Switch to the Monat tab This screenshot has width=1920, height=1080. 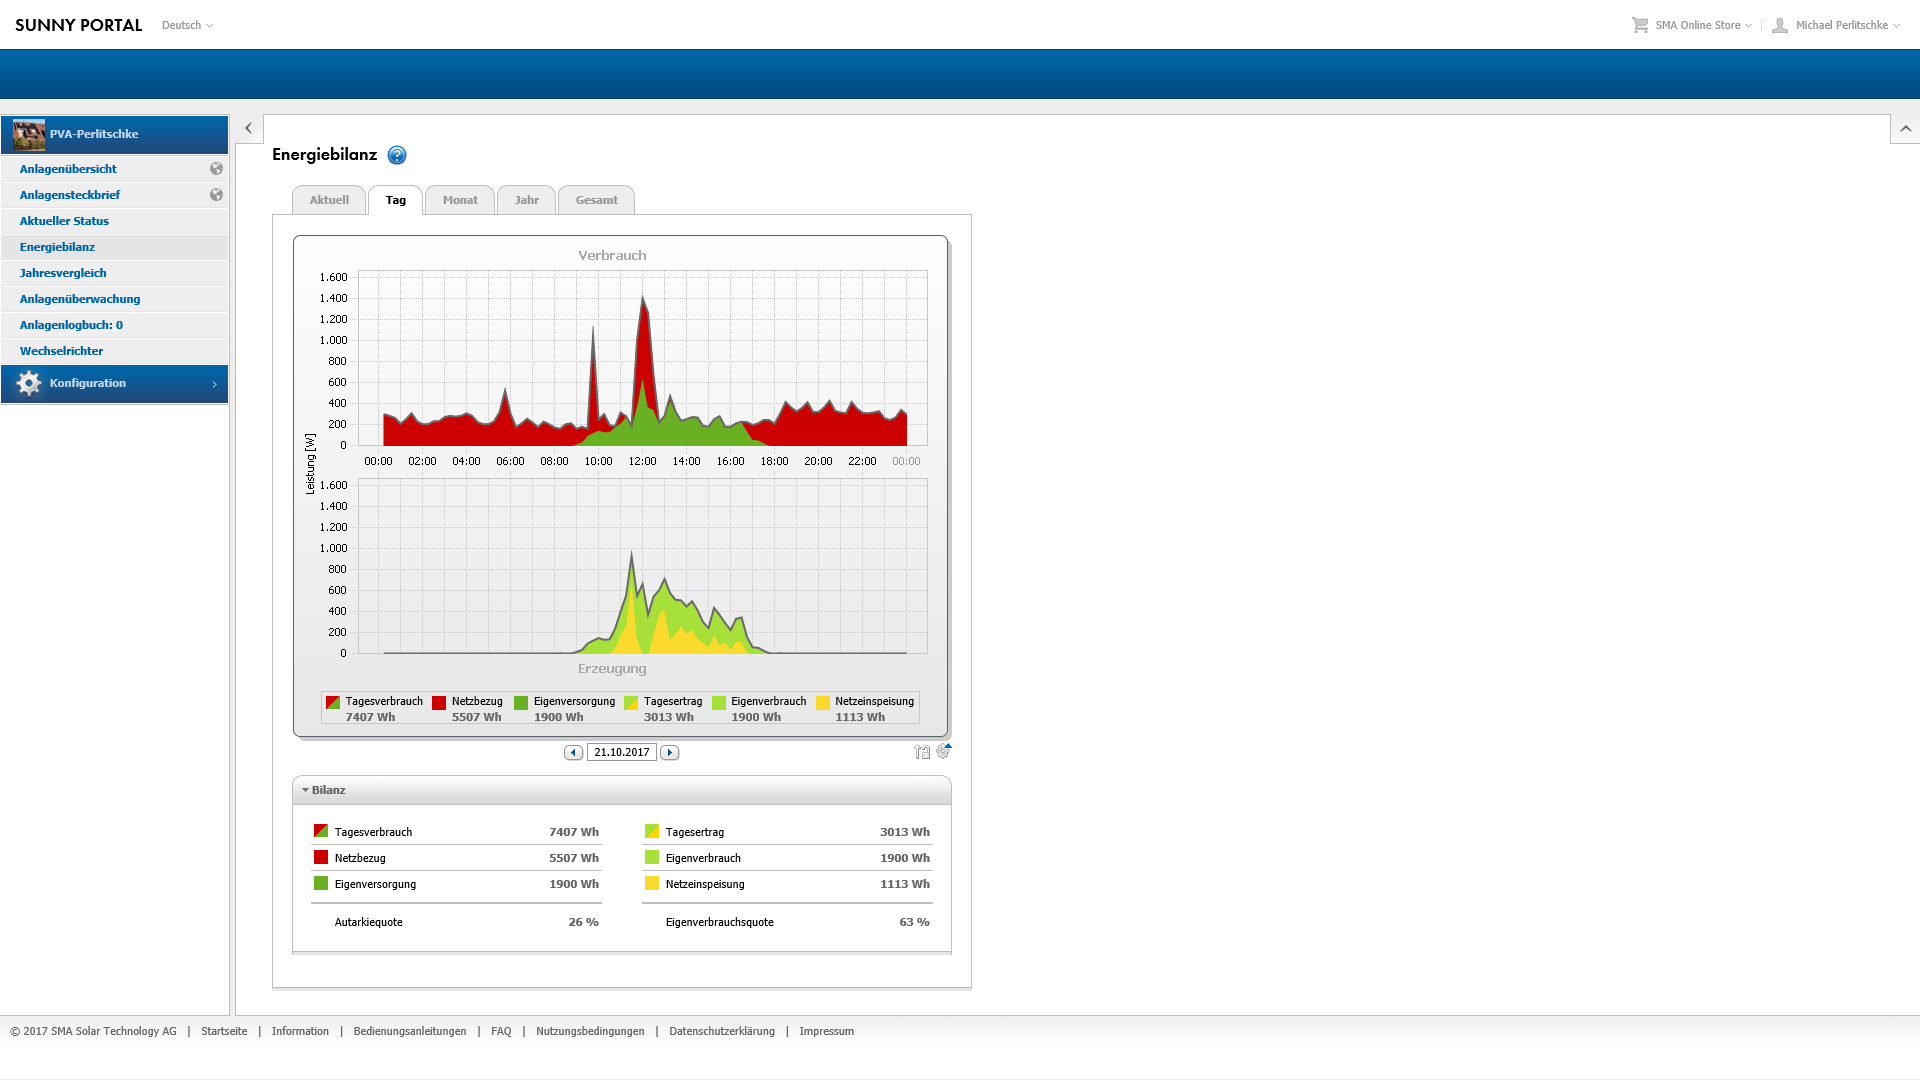point(460,200)
